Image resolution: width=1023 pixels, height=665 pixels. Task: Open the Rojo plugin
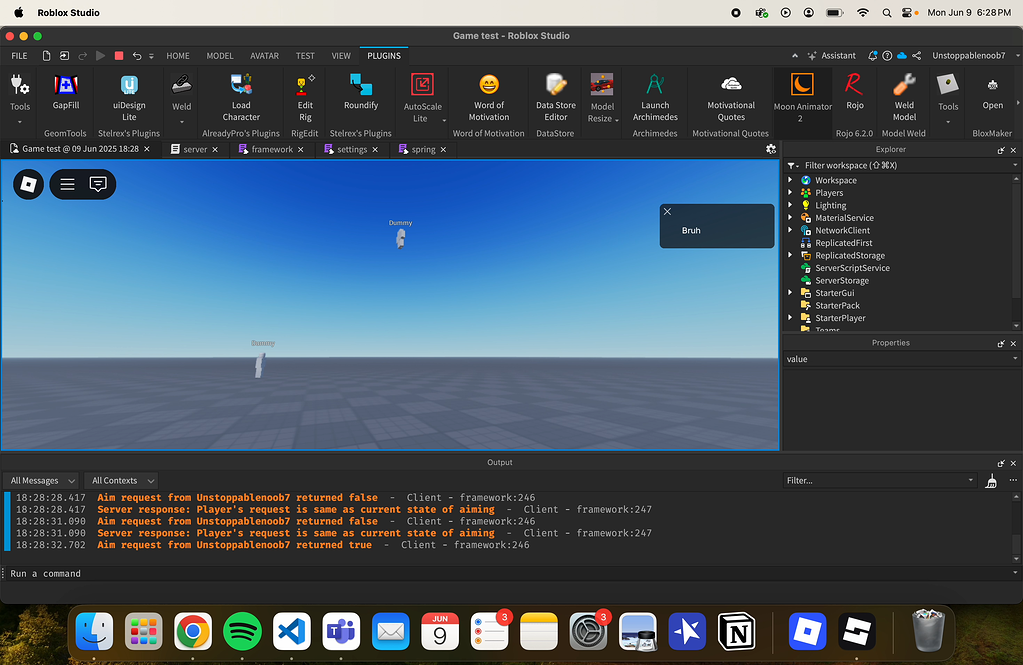(854, 92)
